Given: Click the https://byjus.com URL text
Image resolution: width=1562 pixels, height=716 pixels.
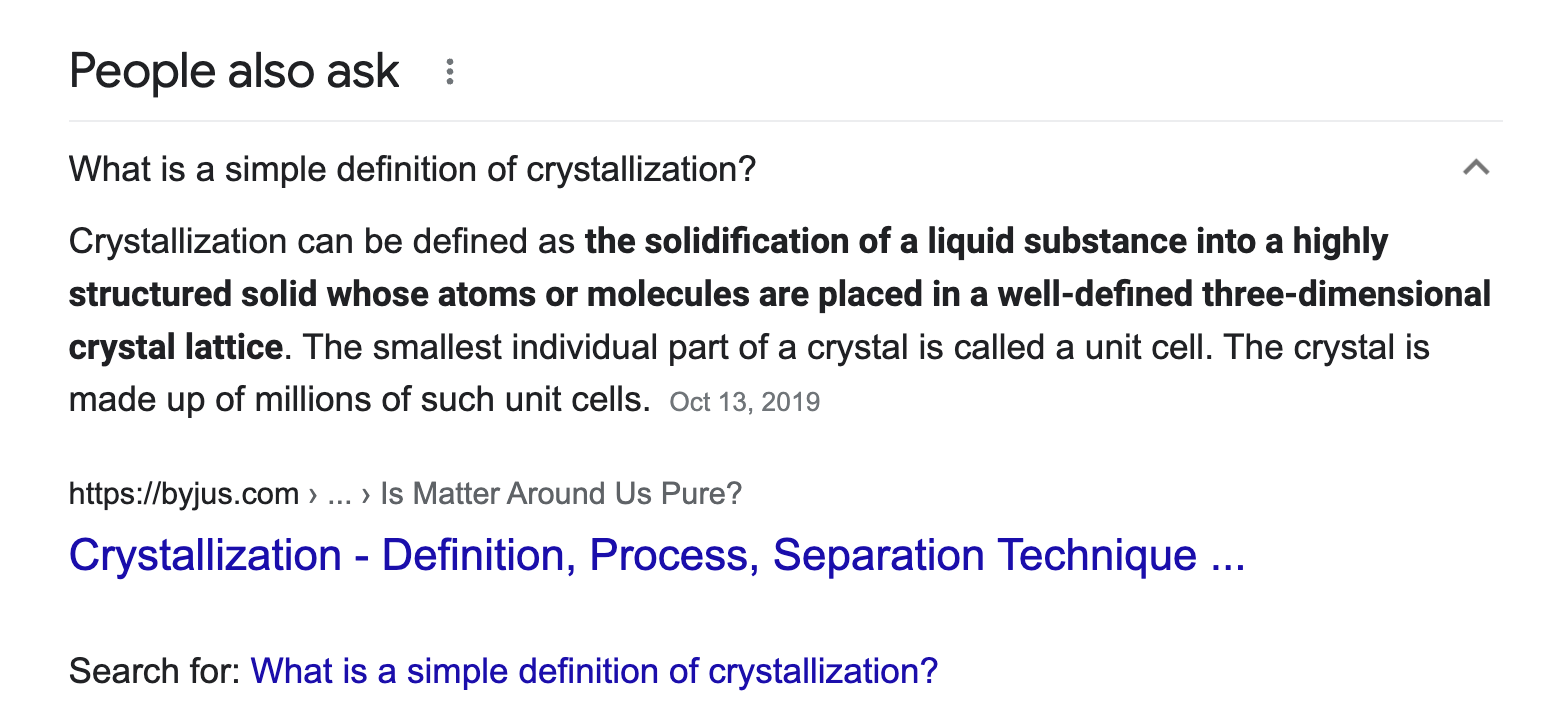Looking at the screenshot, I should (x=184, y=493).
